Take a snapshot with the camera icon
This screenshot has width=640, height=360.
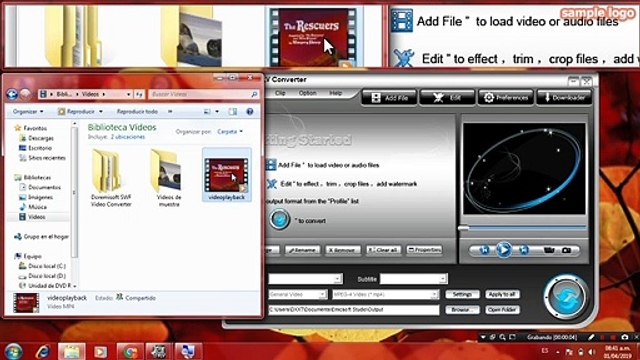pyautogui.click(x=567, y=250)
